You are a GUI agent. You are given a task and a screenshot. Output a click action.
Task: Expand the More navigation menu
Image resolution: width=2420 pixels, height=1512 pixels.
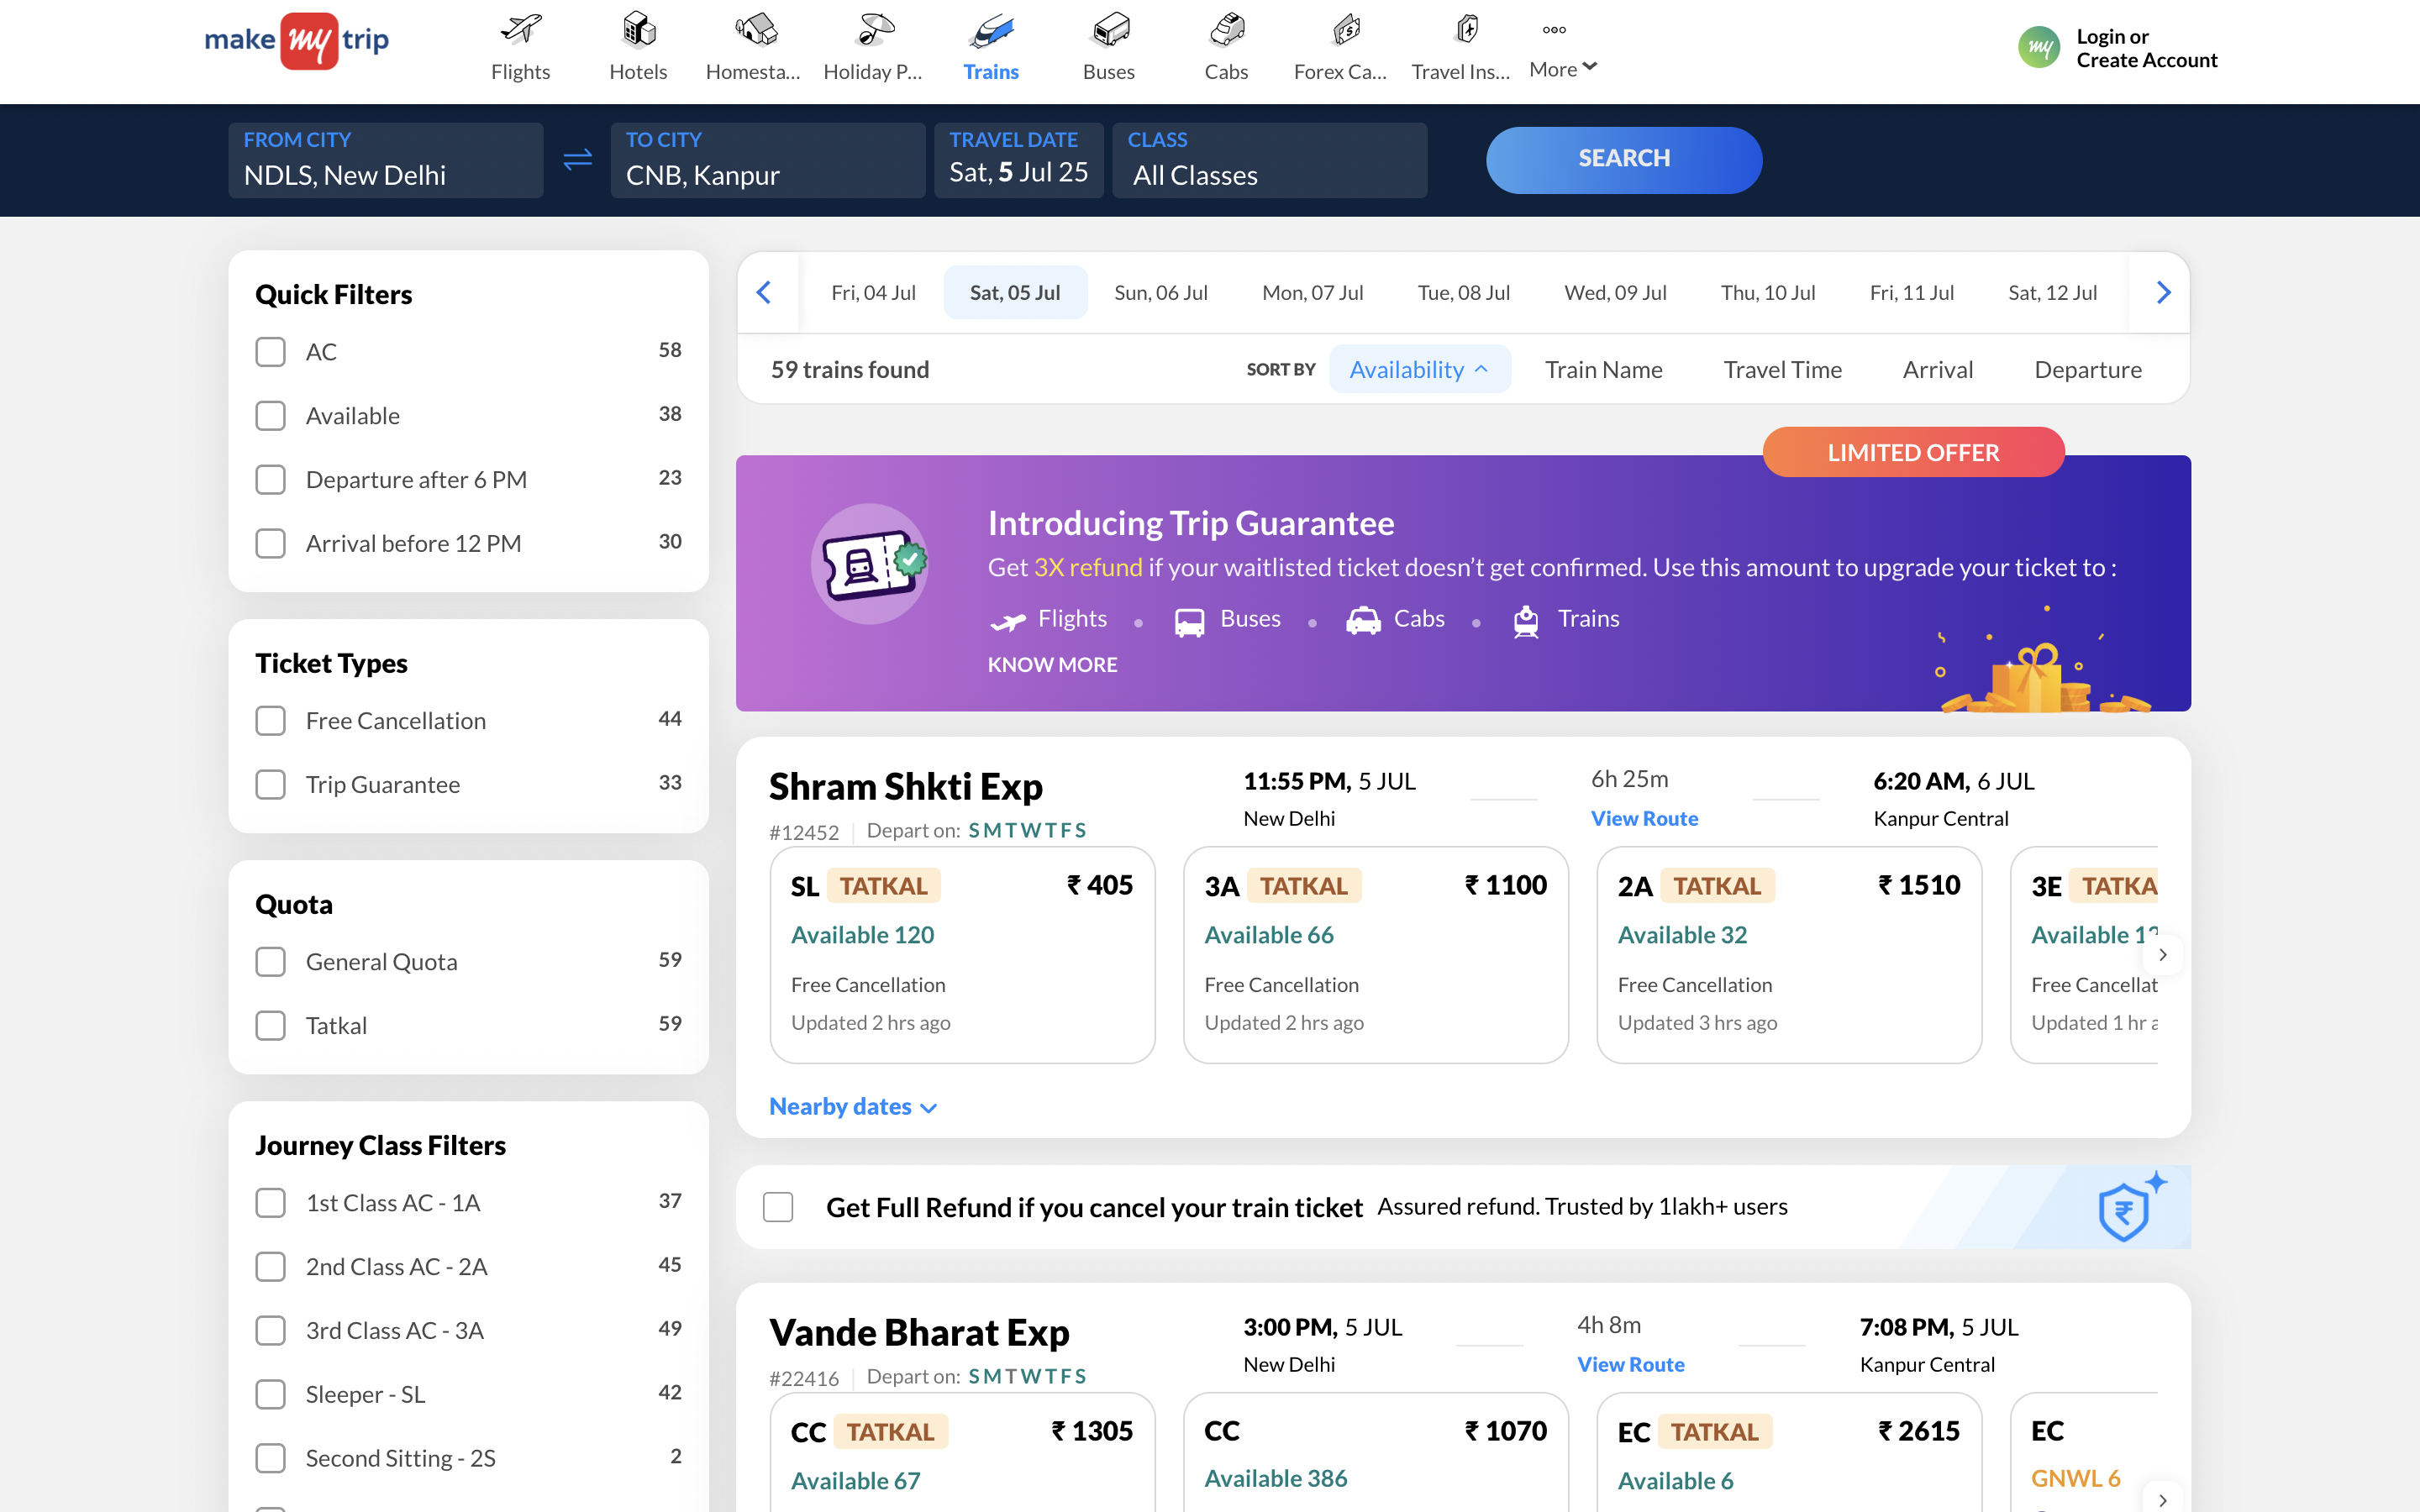click(x=1562, y=52)
